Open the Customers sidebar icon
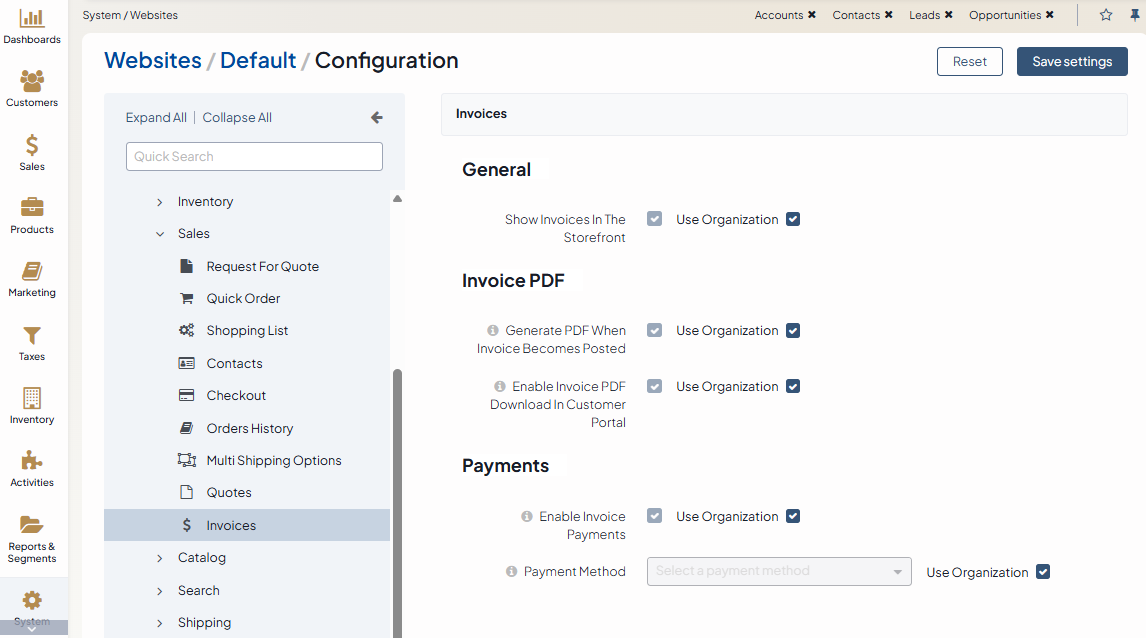The width and height of the screenshot is (1146, 638). [x=32, y=81]
